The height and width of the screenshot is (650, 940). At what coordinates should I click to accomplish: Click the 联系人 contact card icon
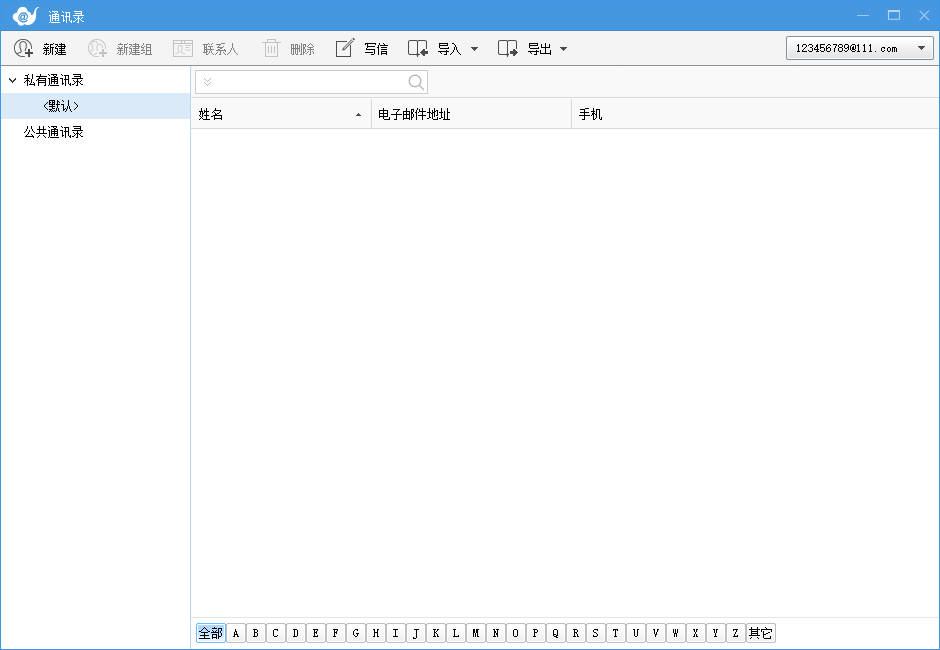183,48
